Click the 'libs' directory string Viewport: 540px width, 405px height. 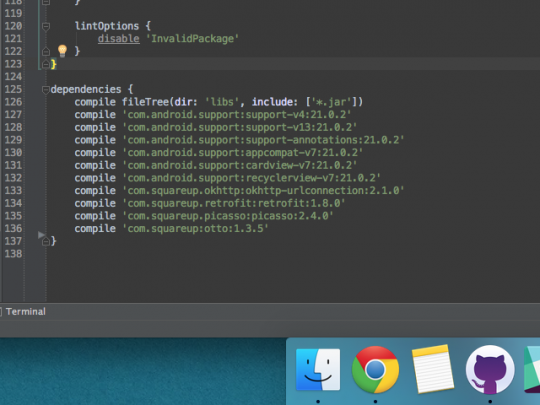click(x=222, y=102)
